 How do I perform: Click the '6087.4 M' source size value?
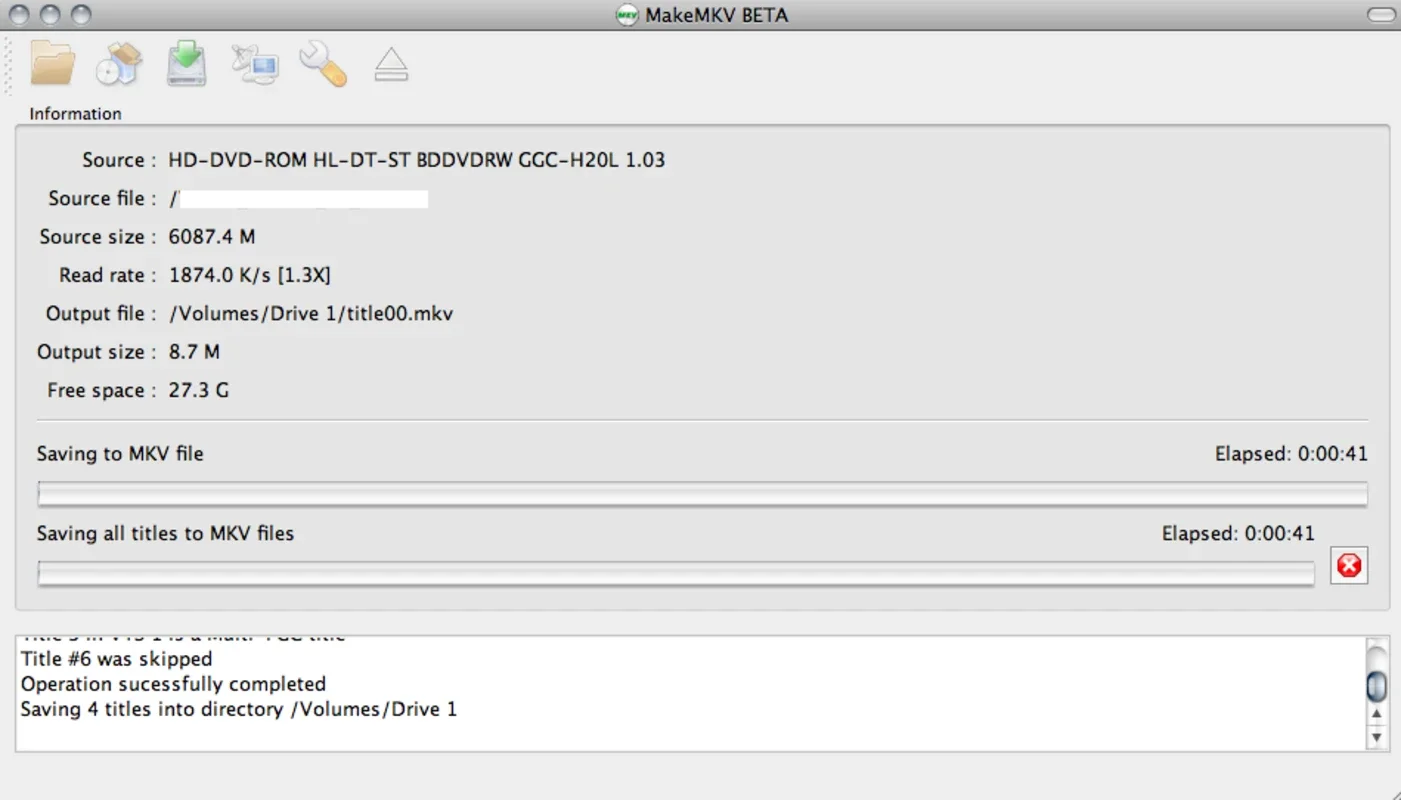pos(212,237)
